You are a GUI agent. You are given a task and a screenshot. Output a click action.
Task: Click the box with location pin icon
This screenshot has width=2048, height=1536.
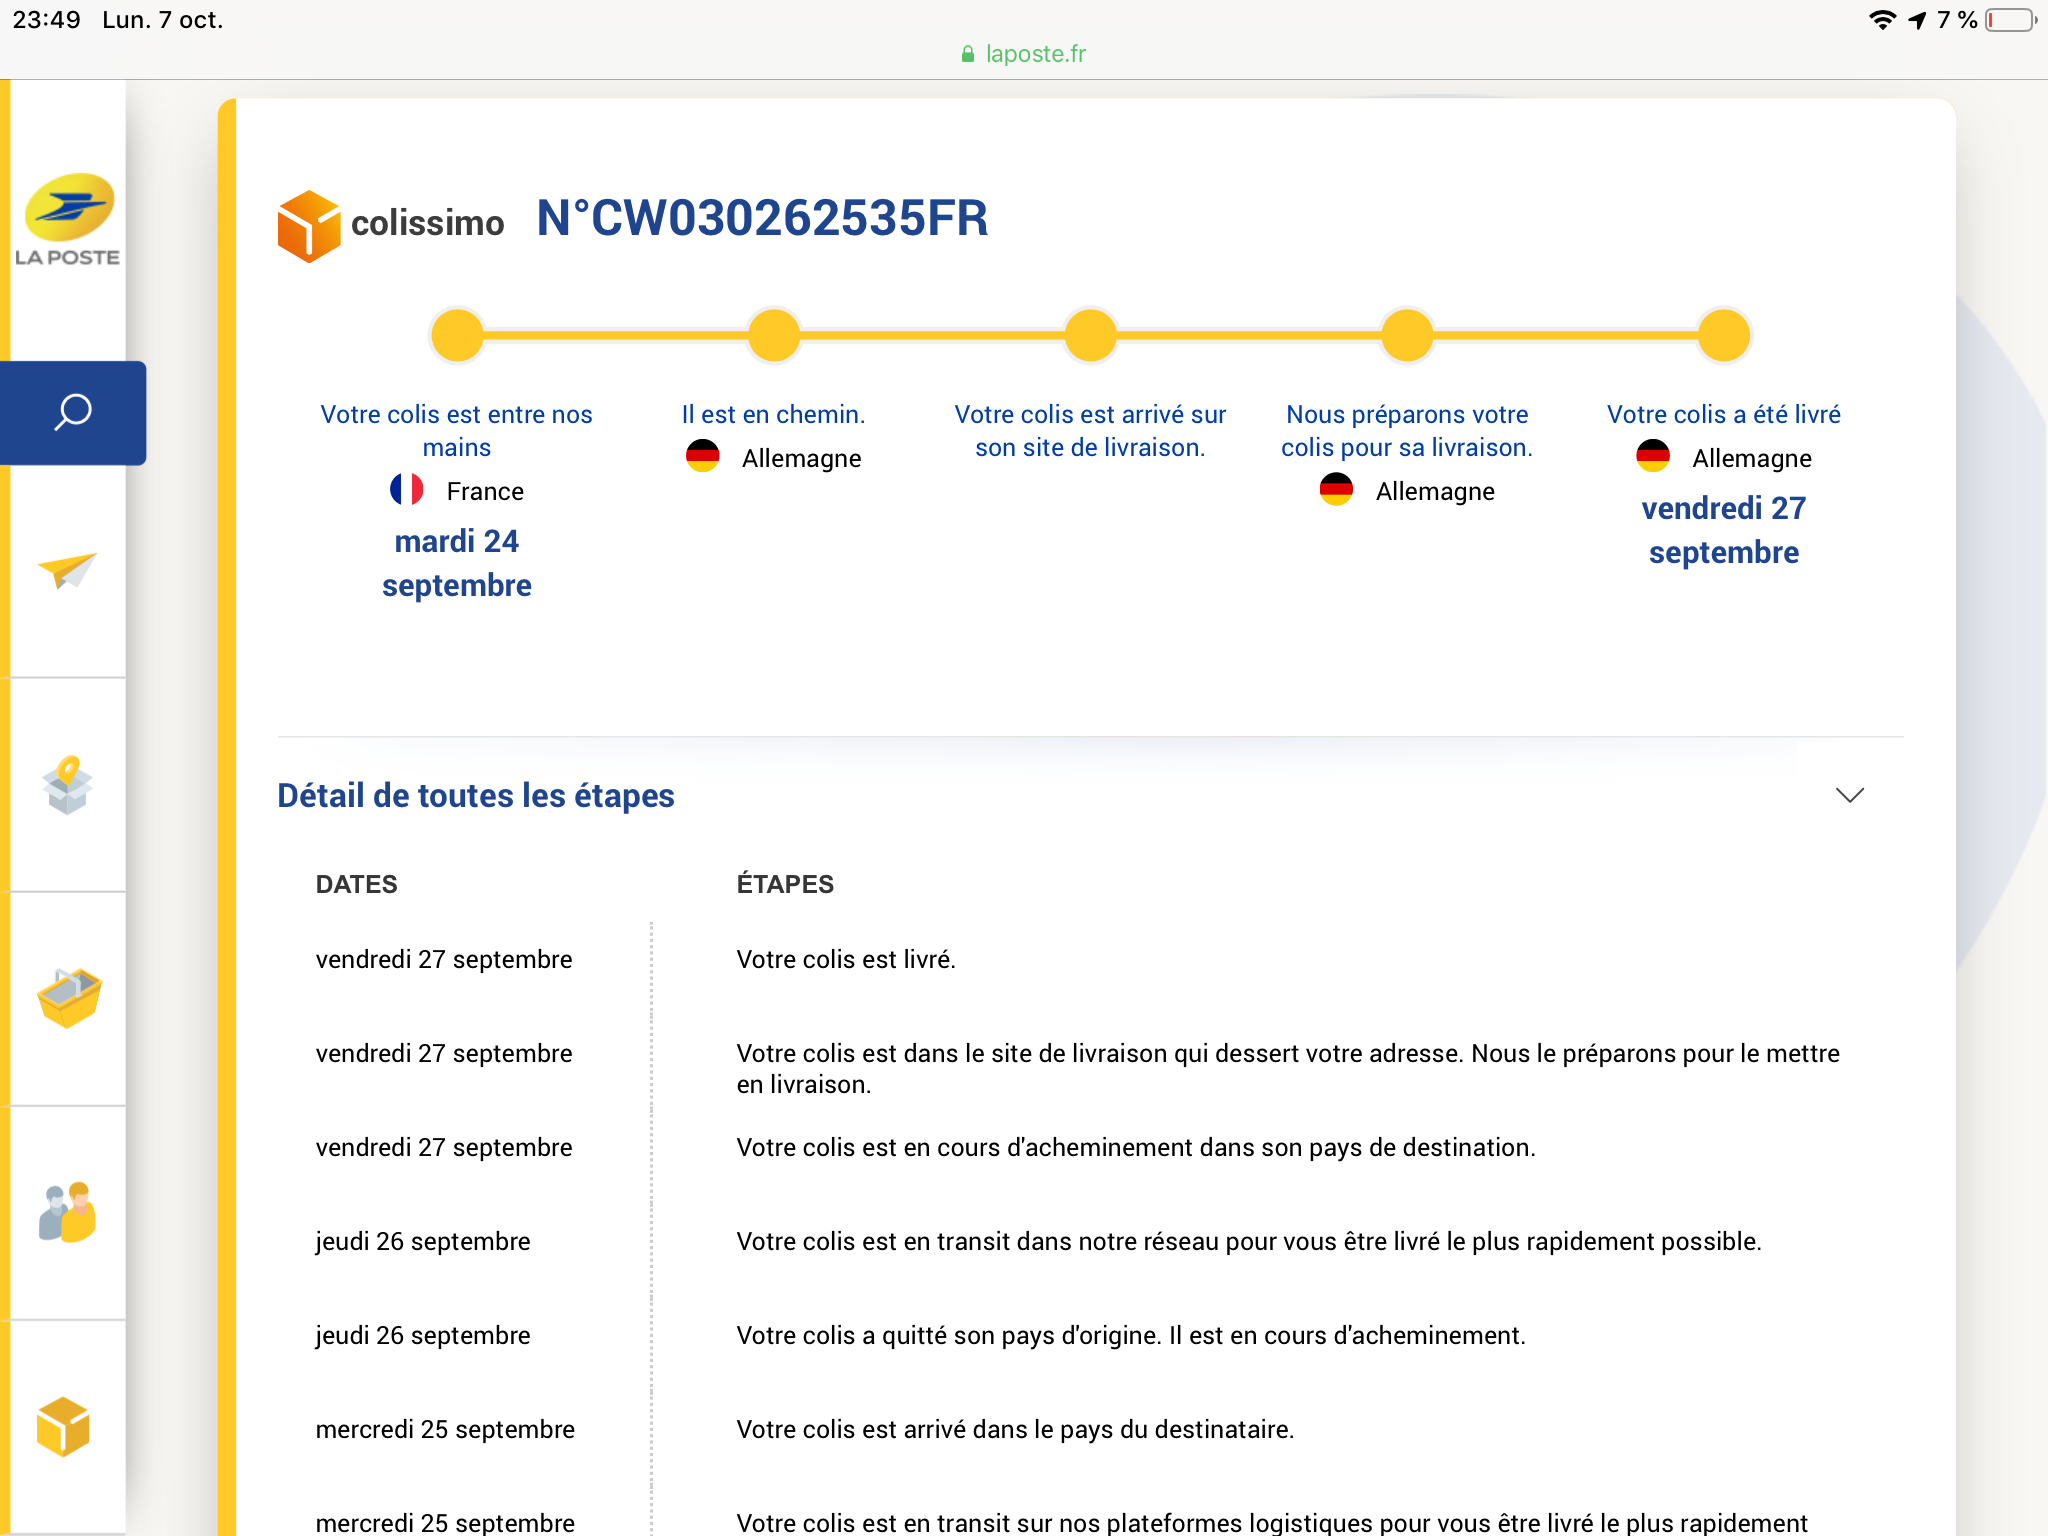tap(67, 785)
